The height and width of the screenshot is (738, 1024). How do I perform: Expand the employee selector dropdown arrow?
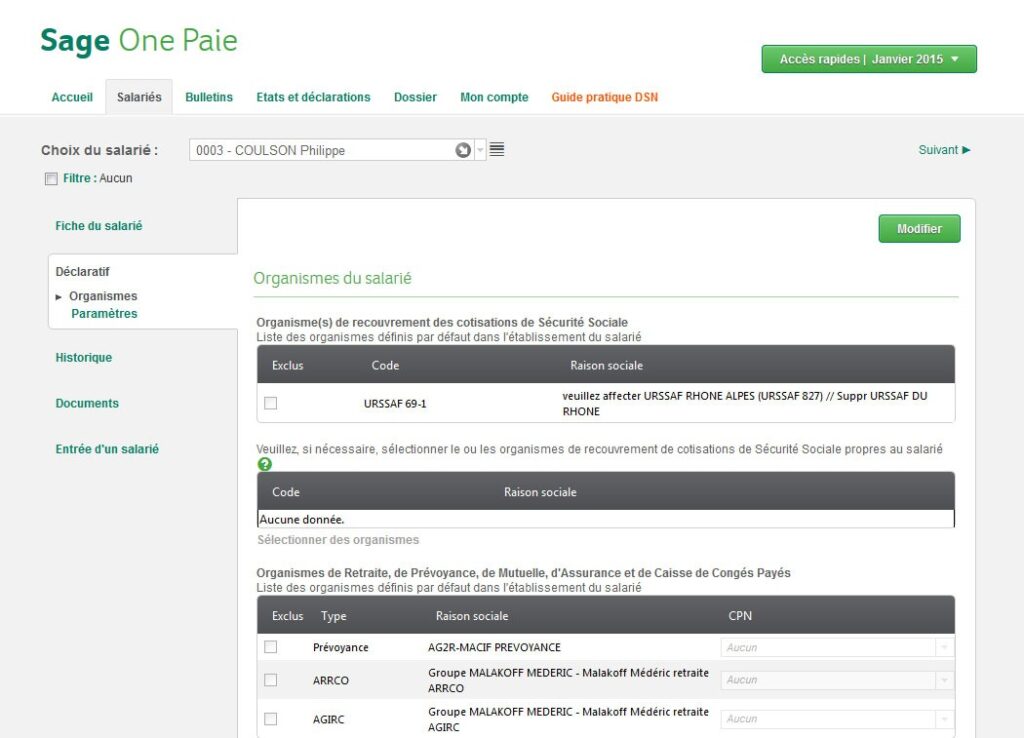point(480,150)
